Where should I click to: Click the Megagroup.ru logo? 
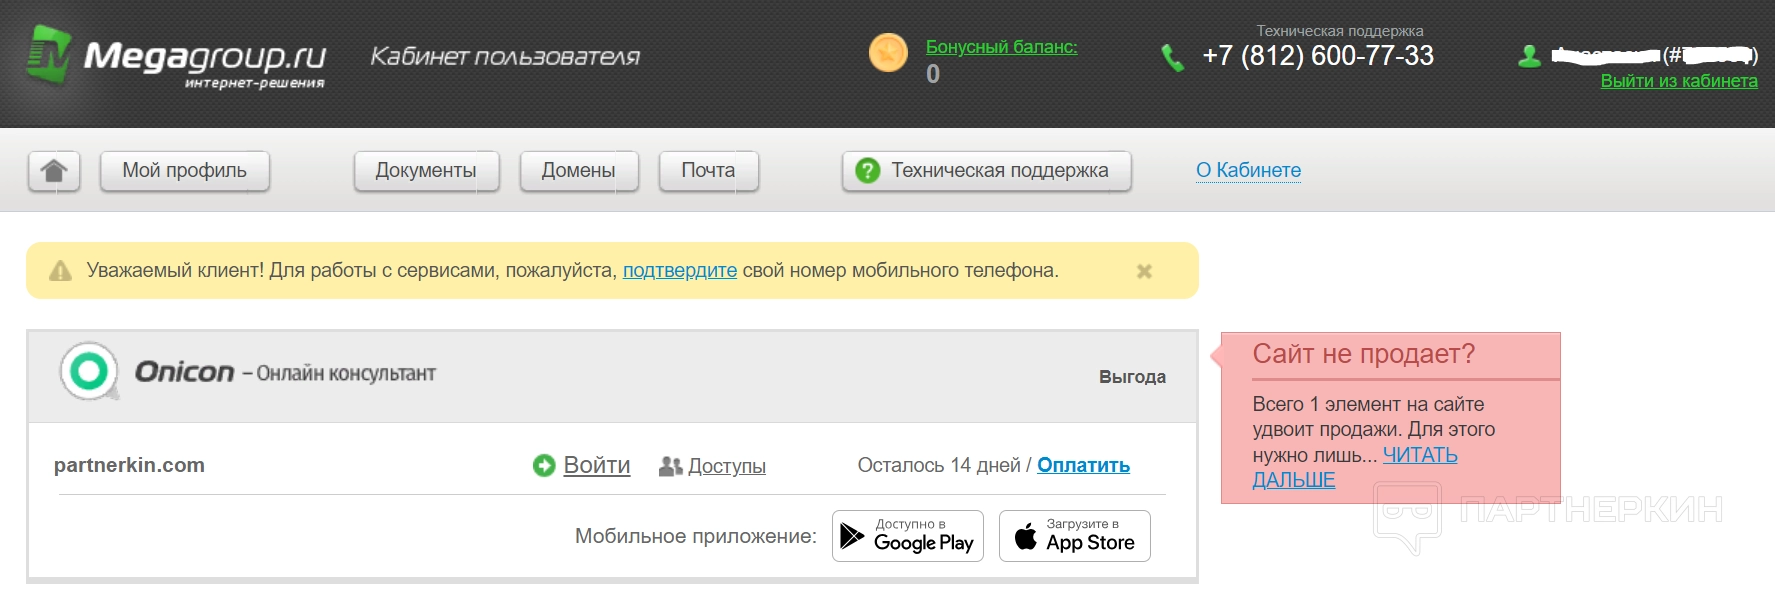[x=176, y=59]
